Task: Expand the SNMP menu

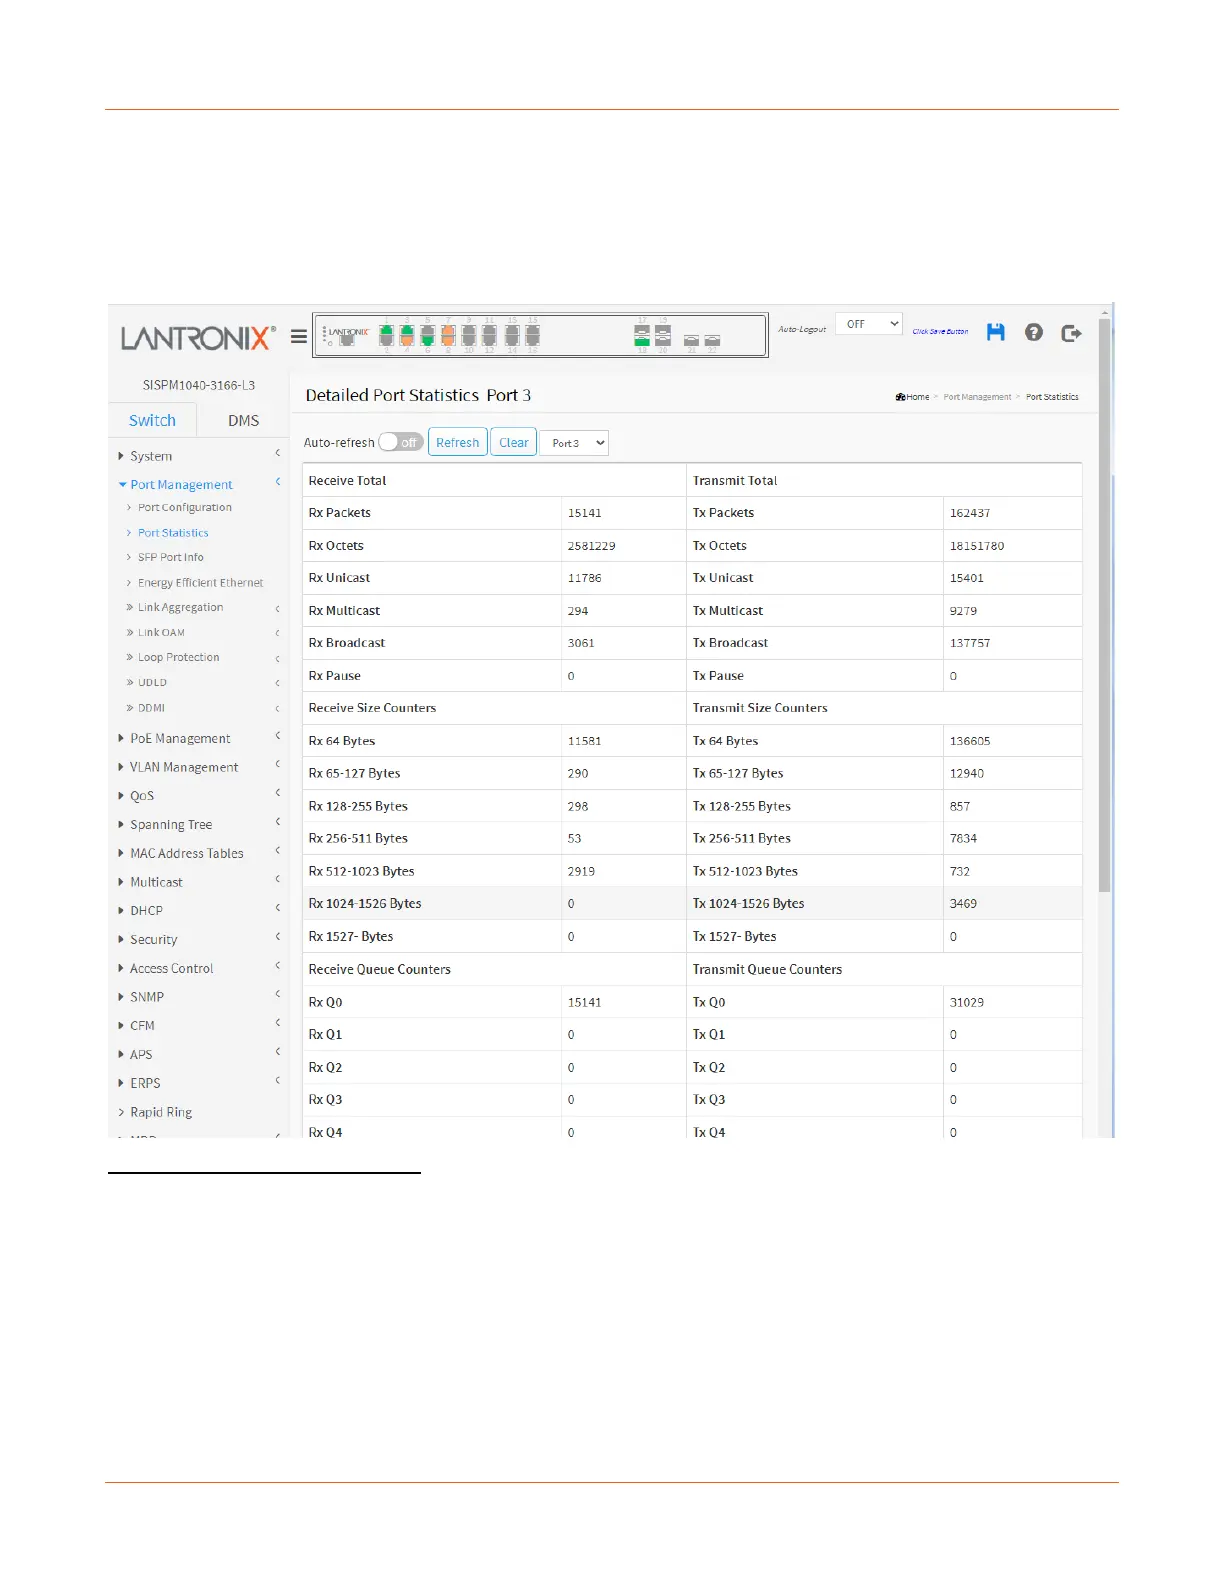Action: (147, 998)
